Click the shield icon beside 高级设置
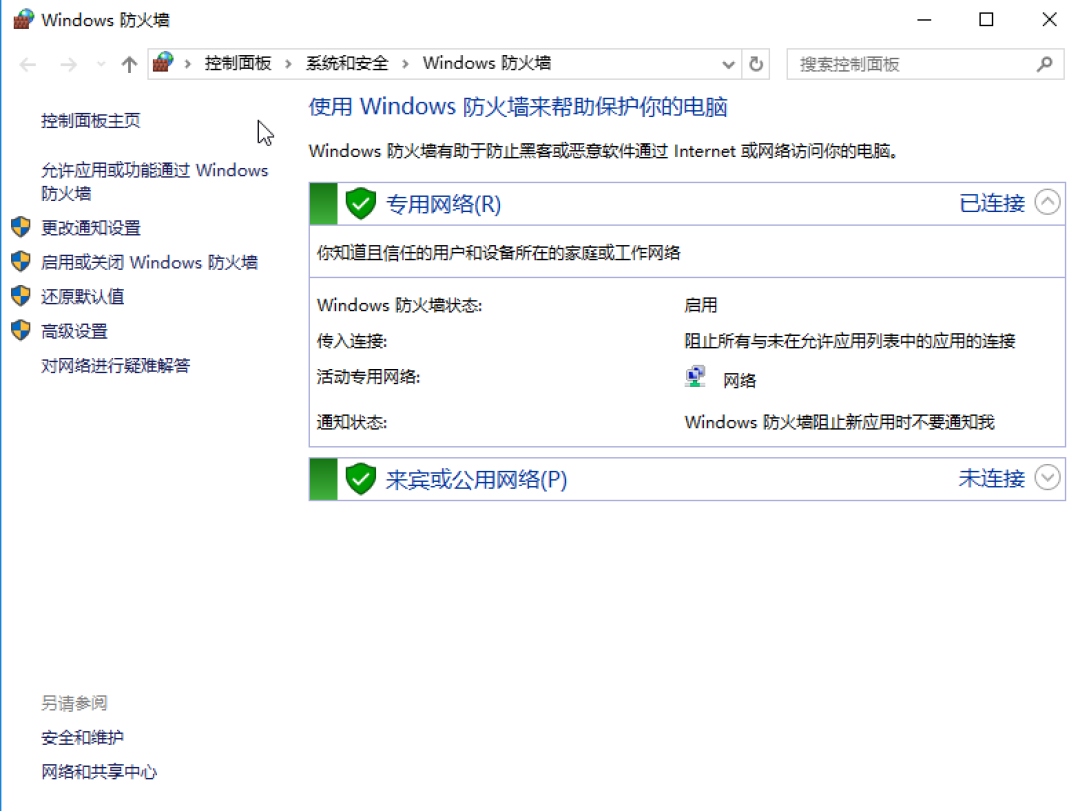Image resolution: width=1080 pixels, height=811 pixels. coord(20,330)
